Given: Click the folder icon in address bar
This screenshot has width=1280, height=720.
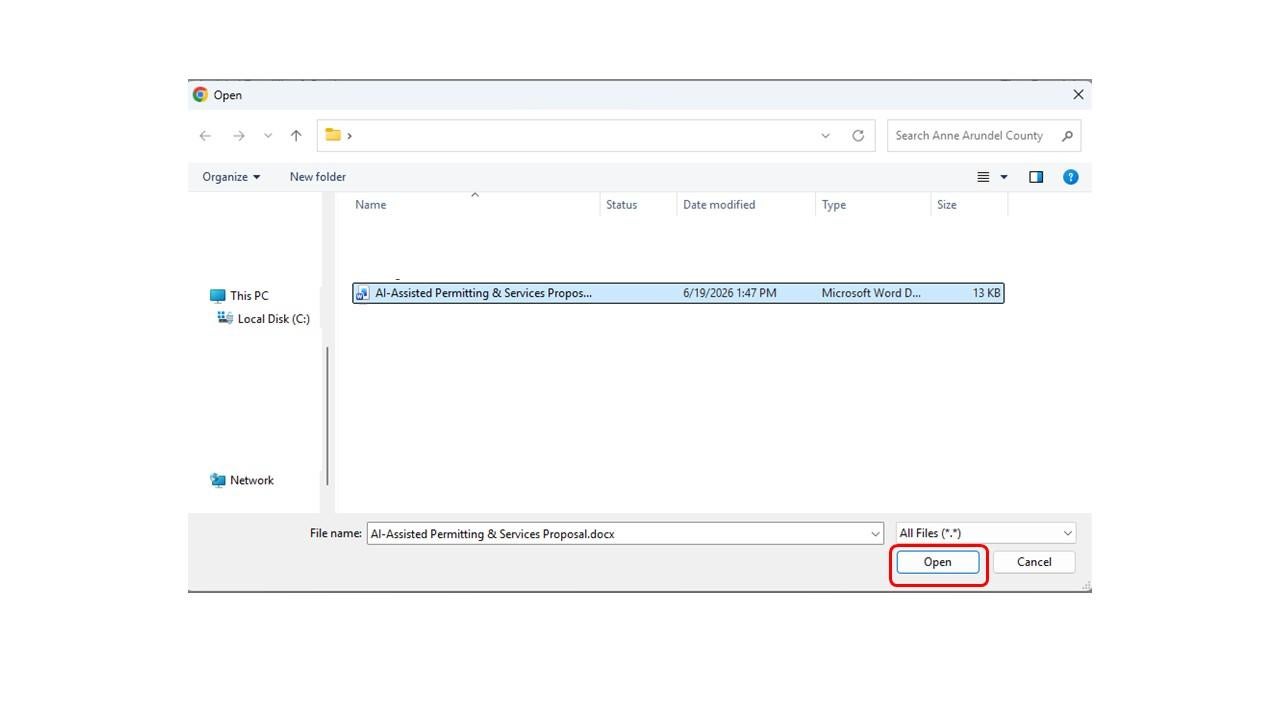Looking at the screenshot, I should 333,135.
